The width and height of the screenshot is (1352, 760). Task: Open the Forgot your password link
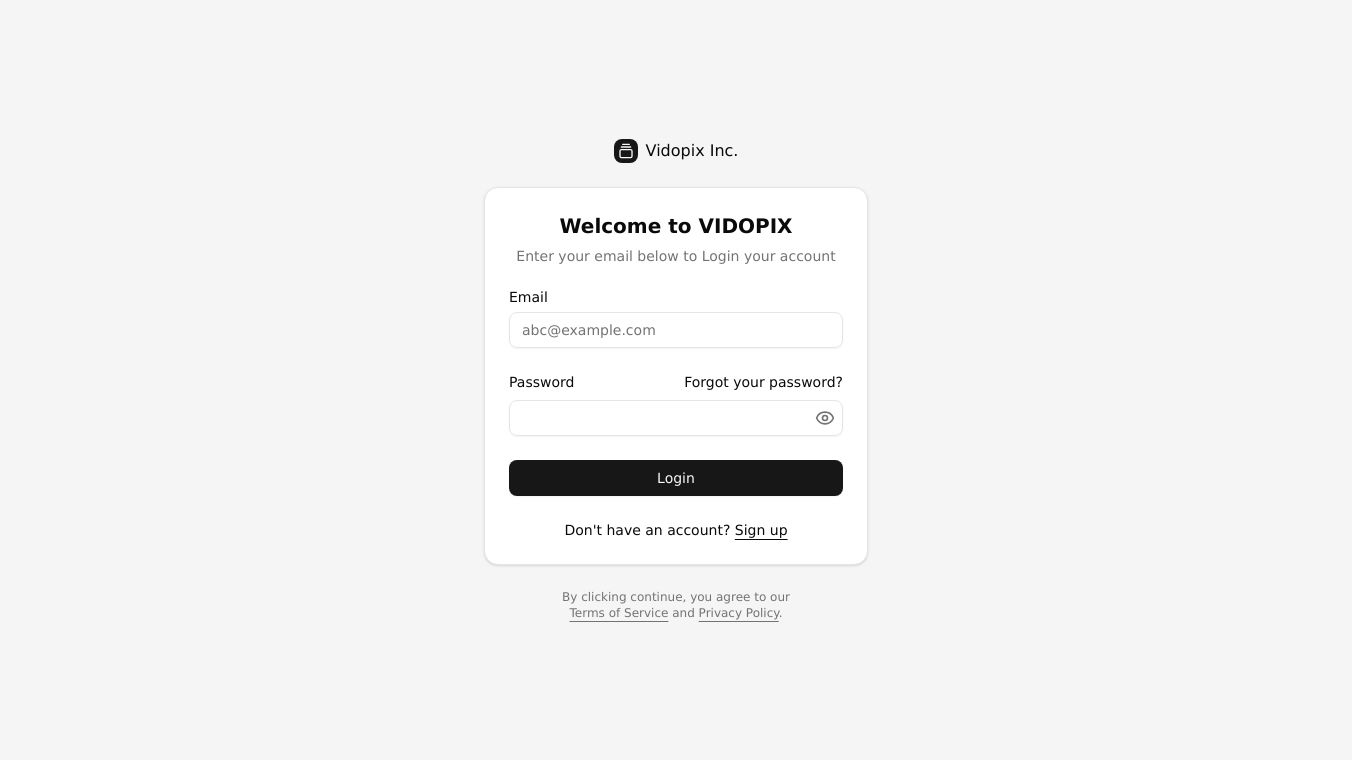coord(763,382)
